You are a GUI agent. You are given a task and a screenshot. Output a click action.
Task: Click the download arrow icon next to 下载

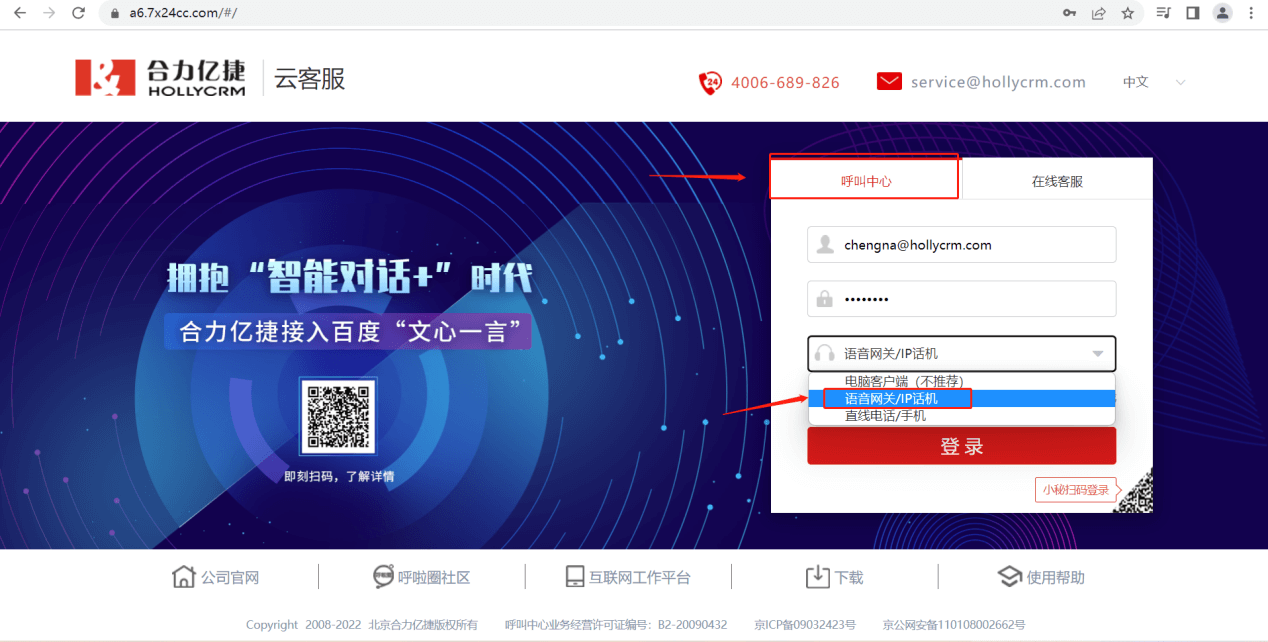(817, 577)
